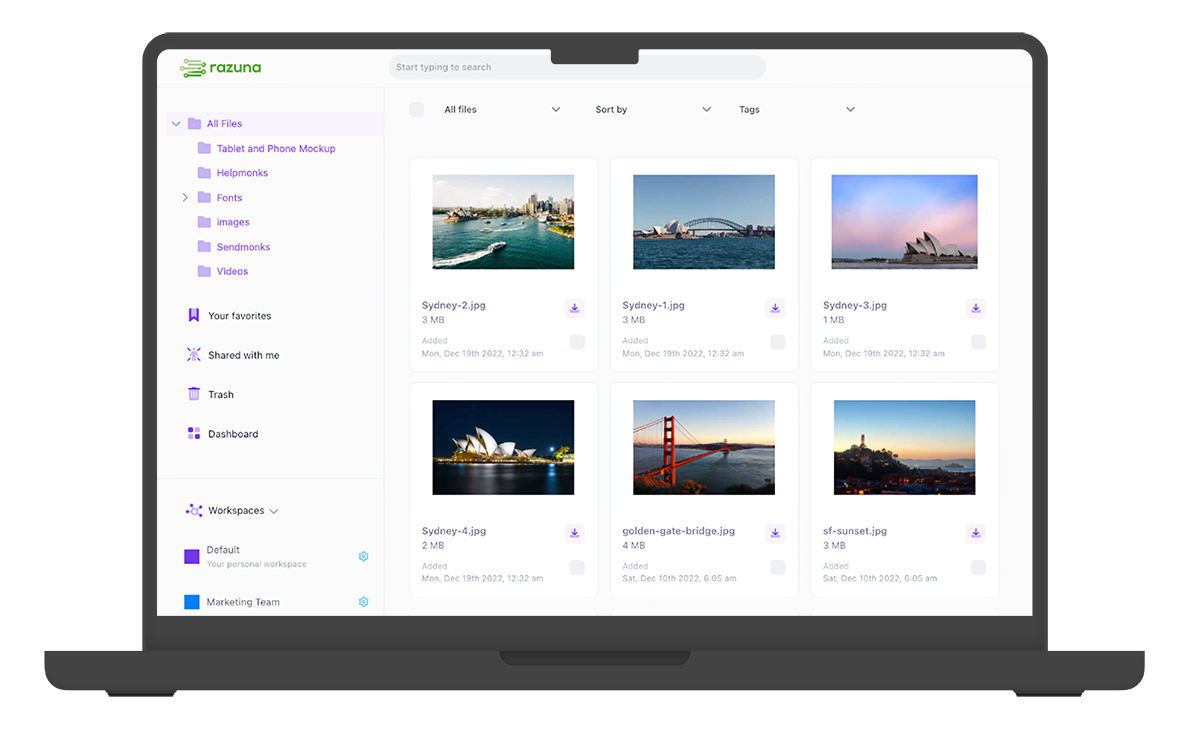Viewport: 1200px width, 734px height.
Task: Toggle the Workspaces list chevron
Action: click(x=274, y=511)
